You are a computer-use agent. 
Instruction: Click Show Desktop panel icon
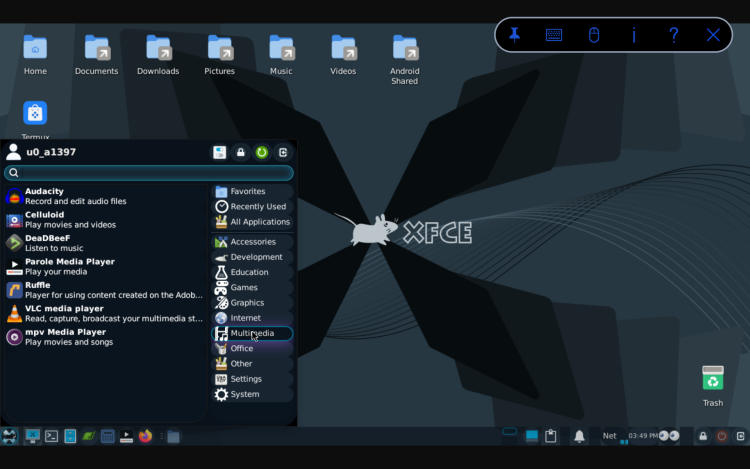tap(33, 436)
